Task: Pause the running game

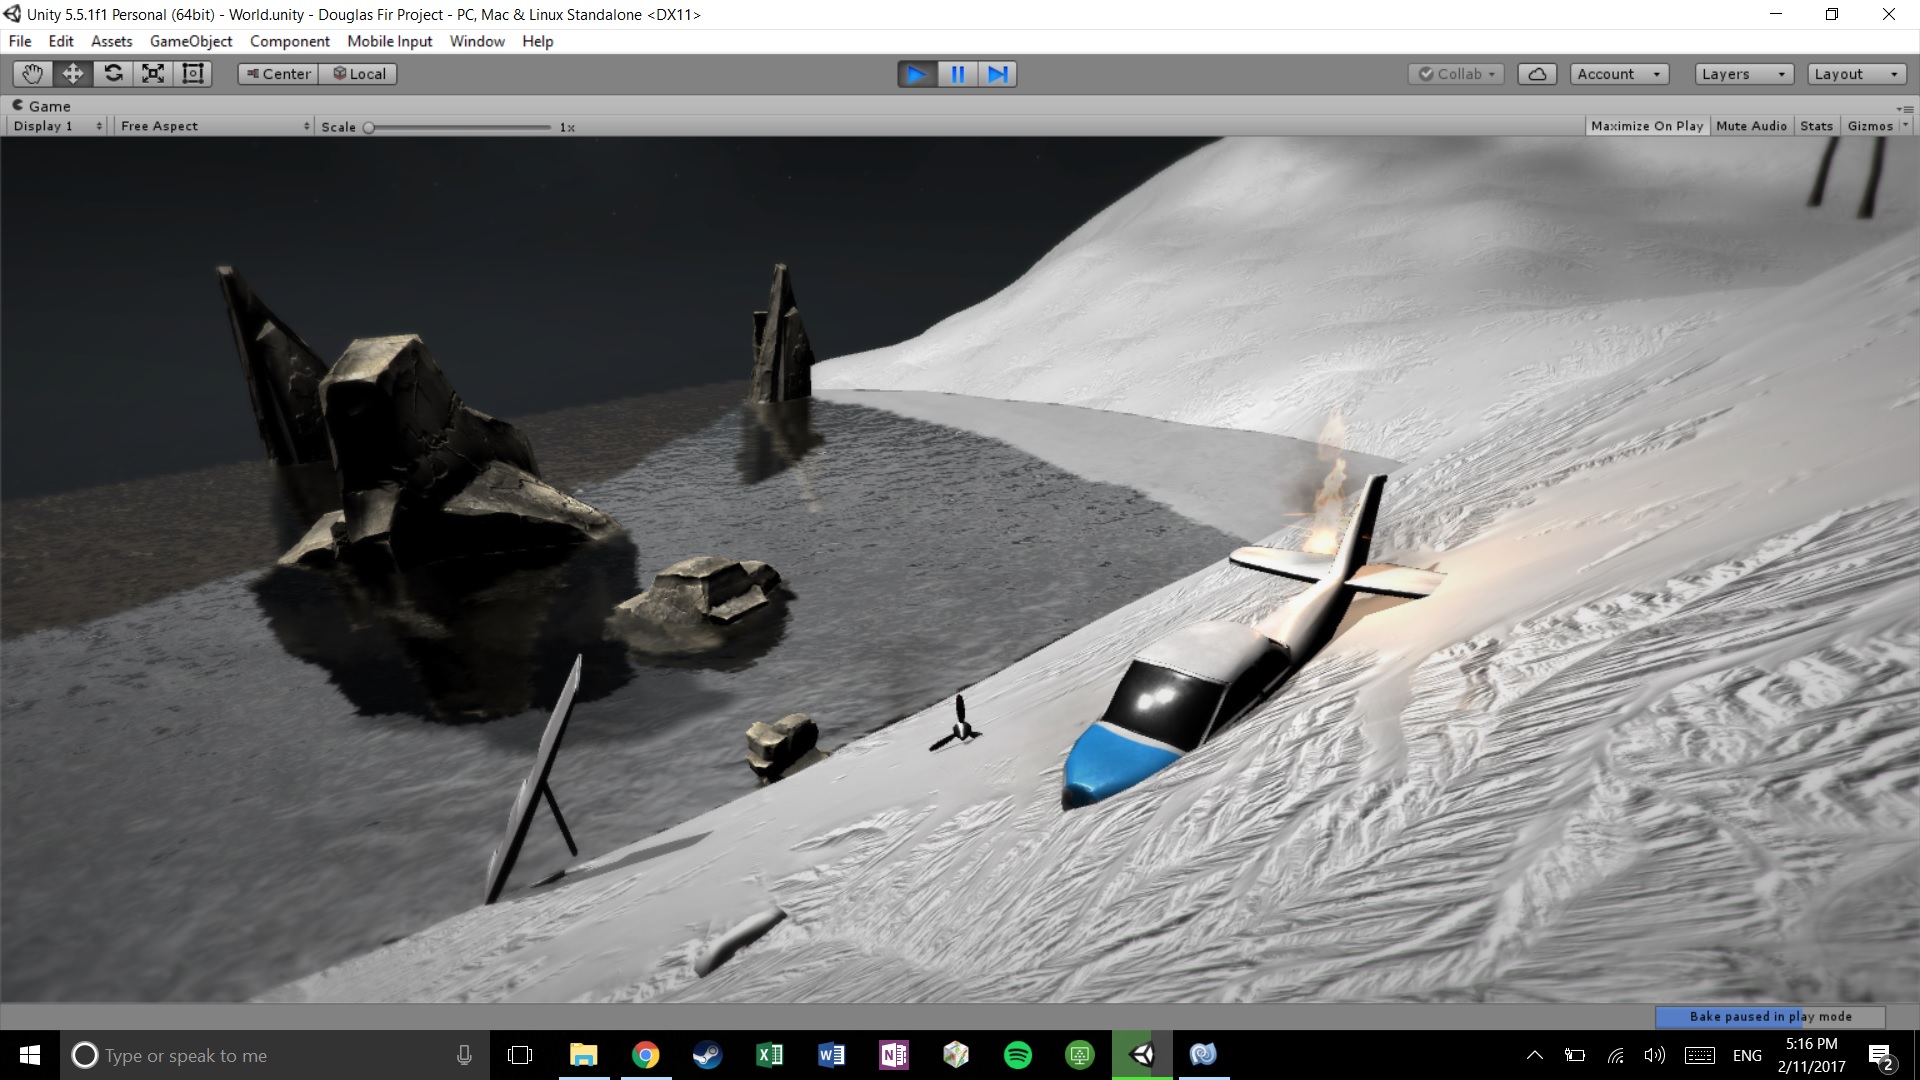Action: pos(957,74)
